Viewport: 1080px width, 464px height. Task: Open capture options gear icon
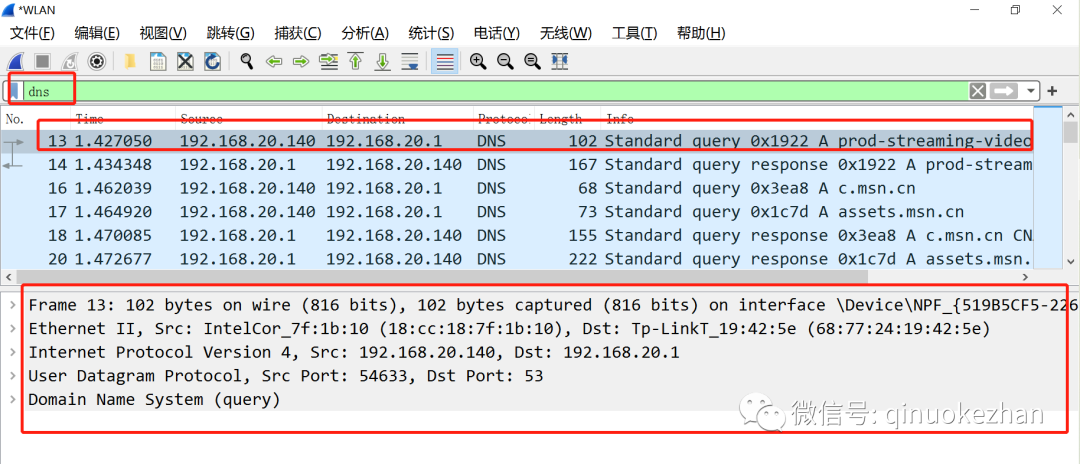(96, 61)
